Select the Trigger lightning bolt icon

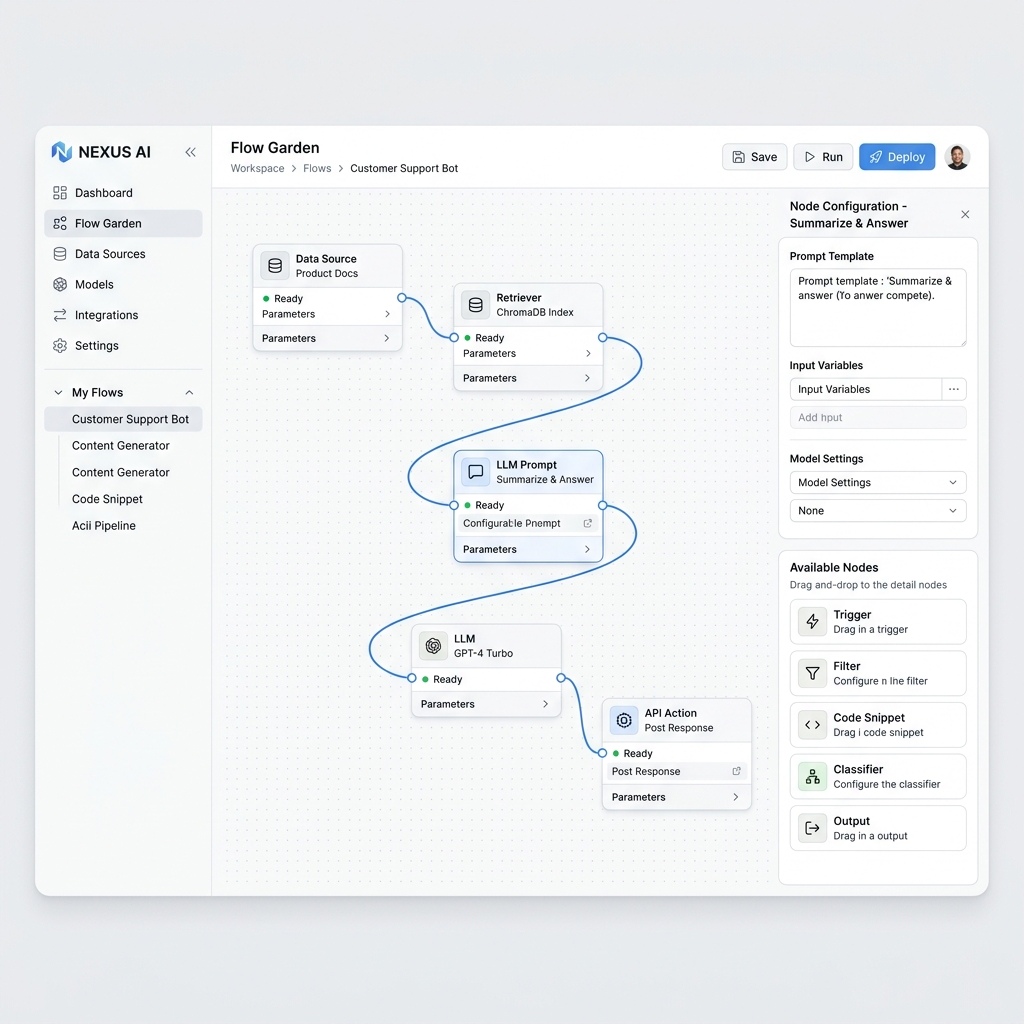[812, 622]
